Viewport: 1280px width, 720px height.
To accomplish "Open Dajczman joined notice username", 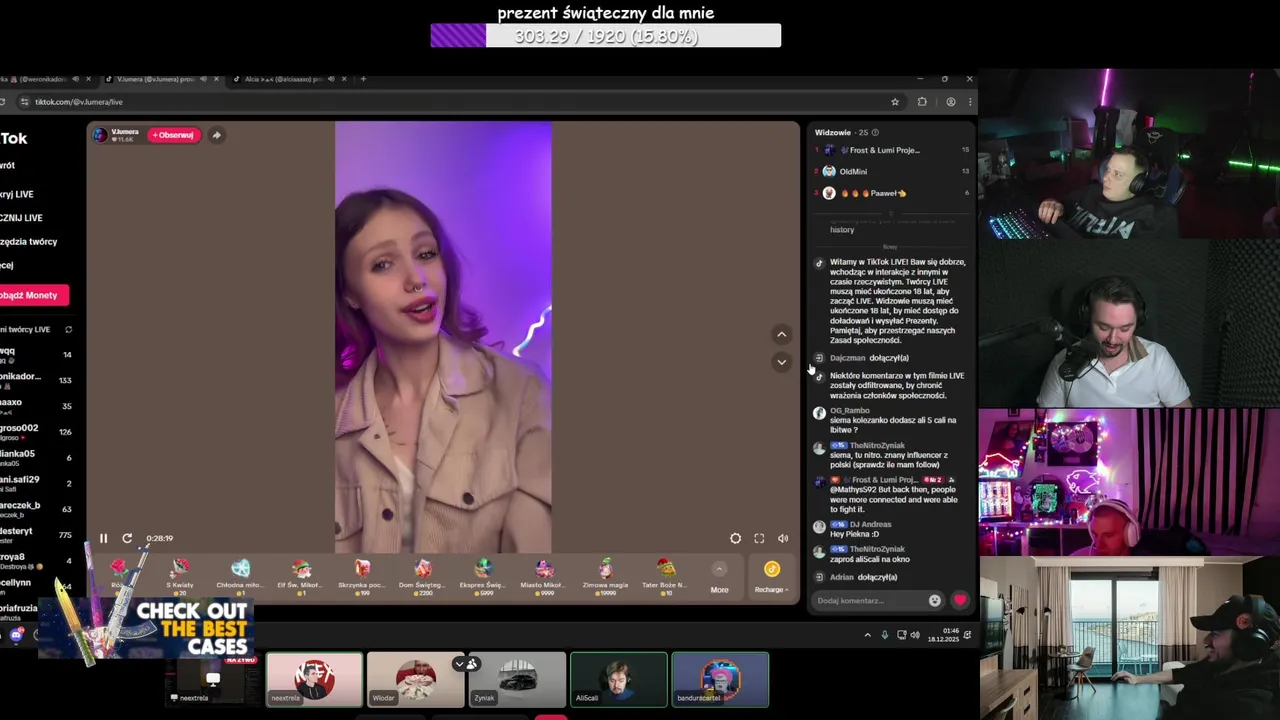I will [x=847, y=357].
